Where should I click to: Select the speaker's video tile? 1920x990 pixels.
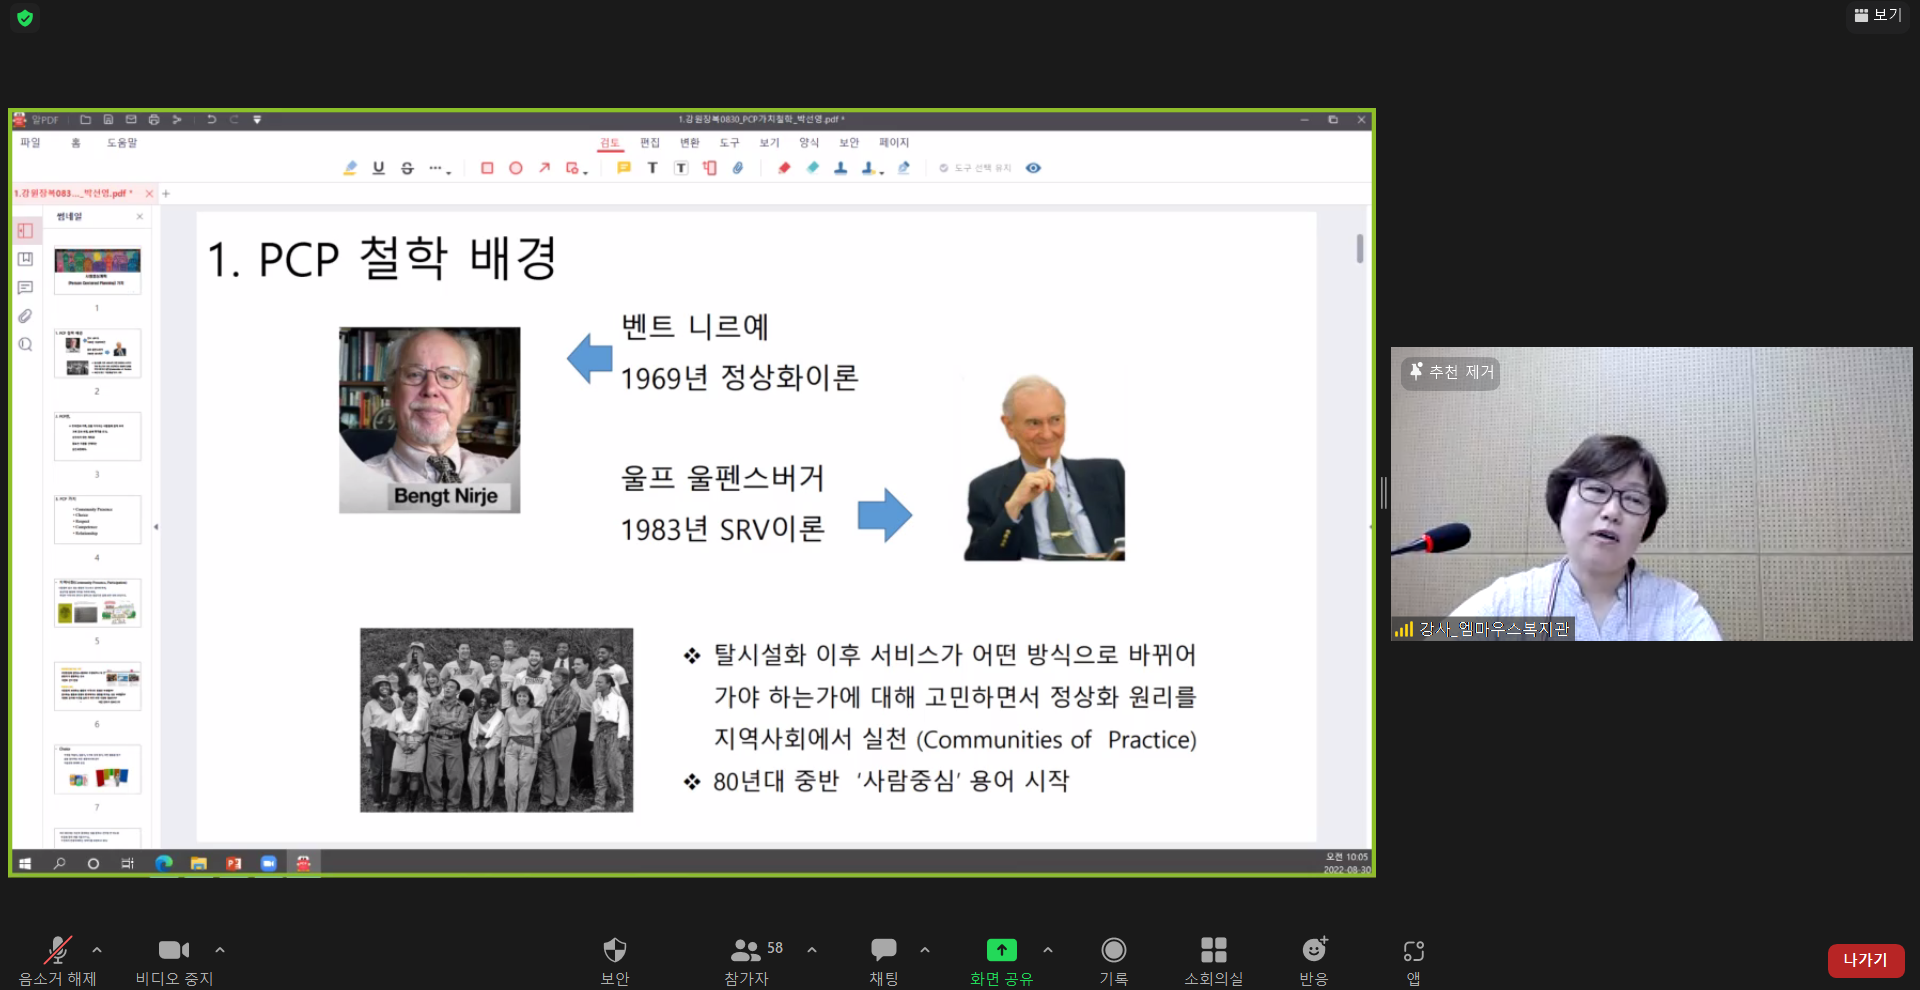click(1651, 494)
